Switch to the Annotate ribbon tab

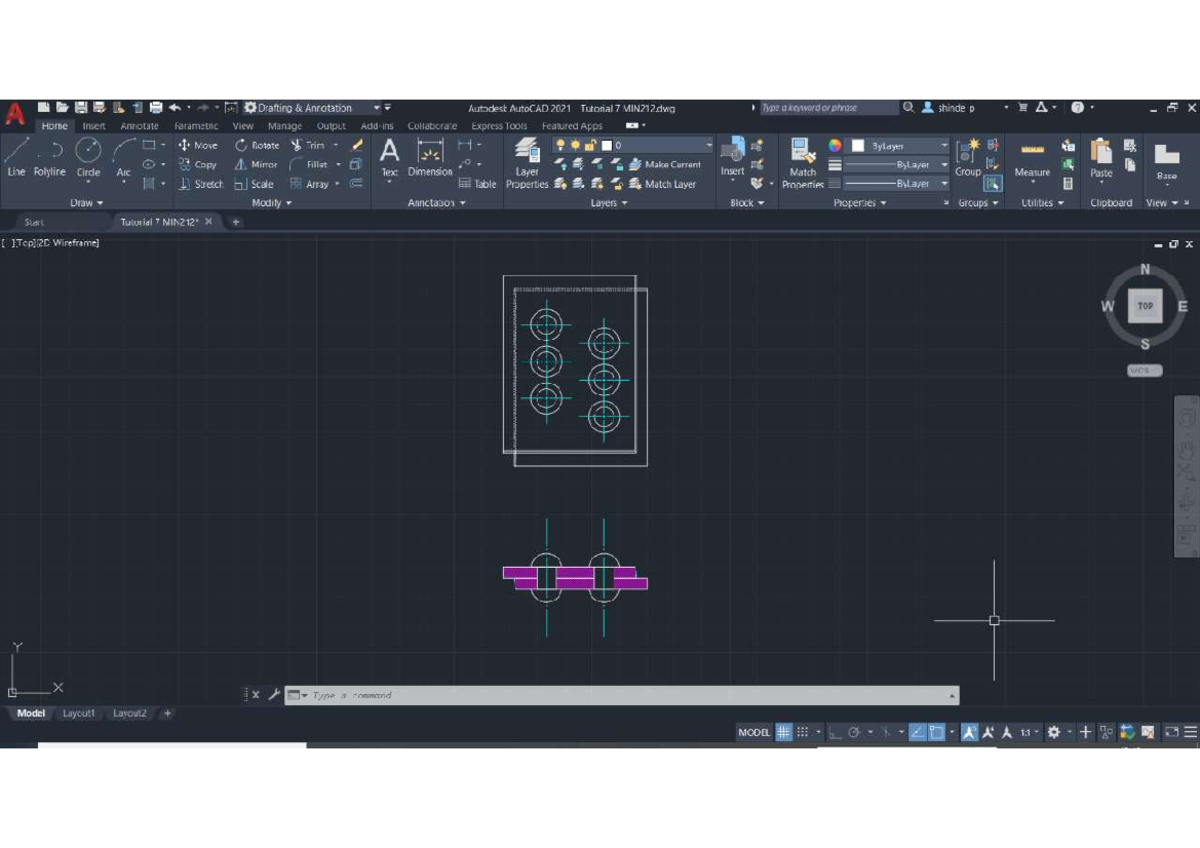(139, 126)
